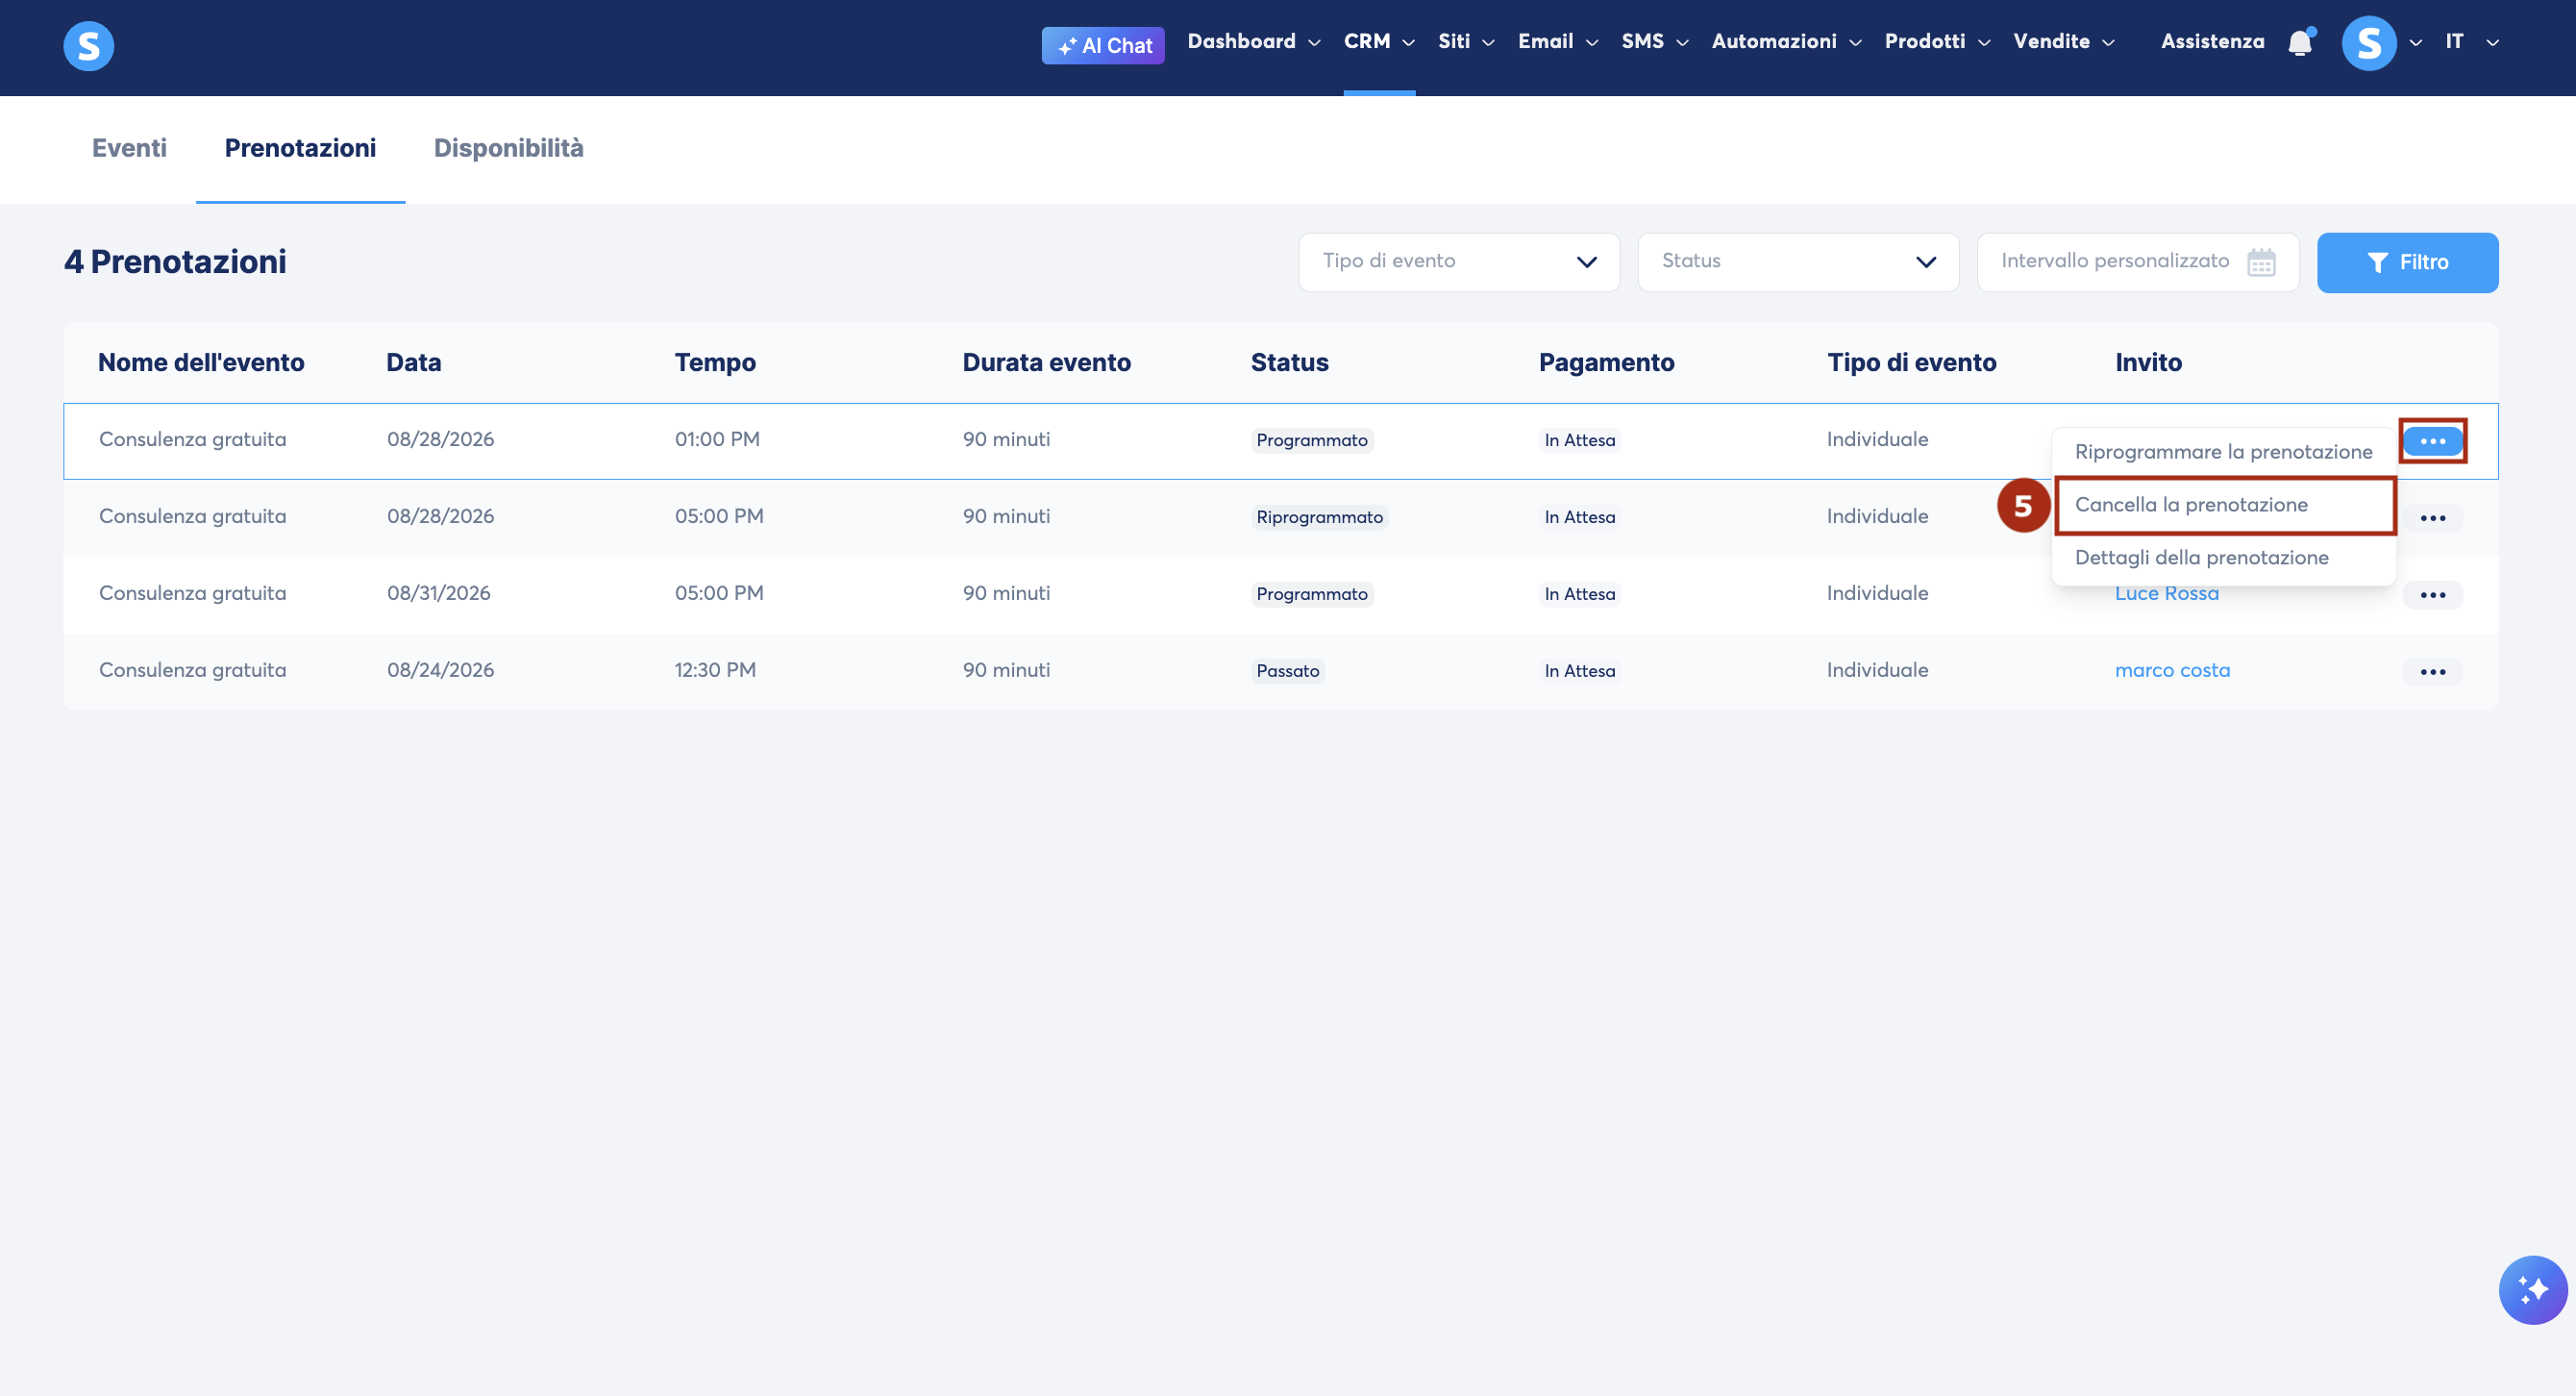This screenshot has width=2576, height=1396.
Task: Expand the CRM menu
Action: pos(1379,41)
